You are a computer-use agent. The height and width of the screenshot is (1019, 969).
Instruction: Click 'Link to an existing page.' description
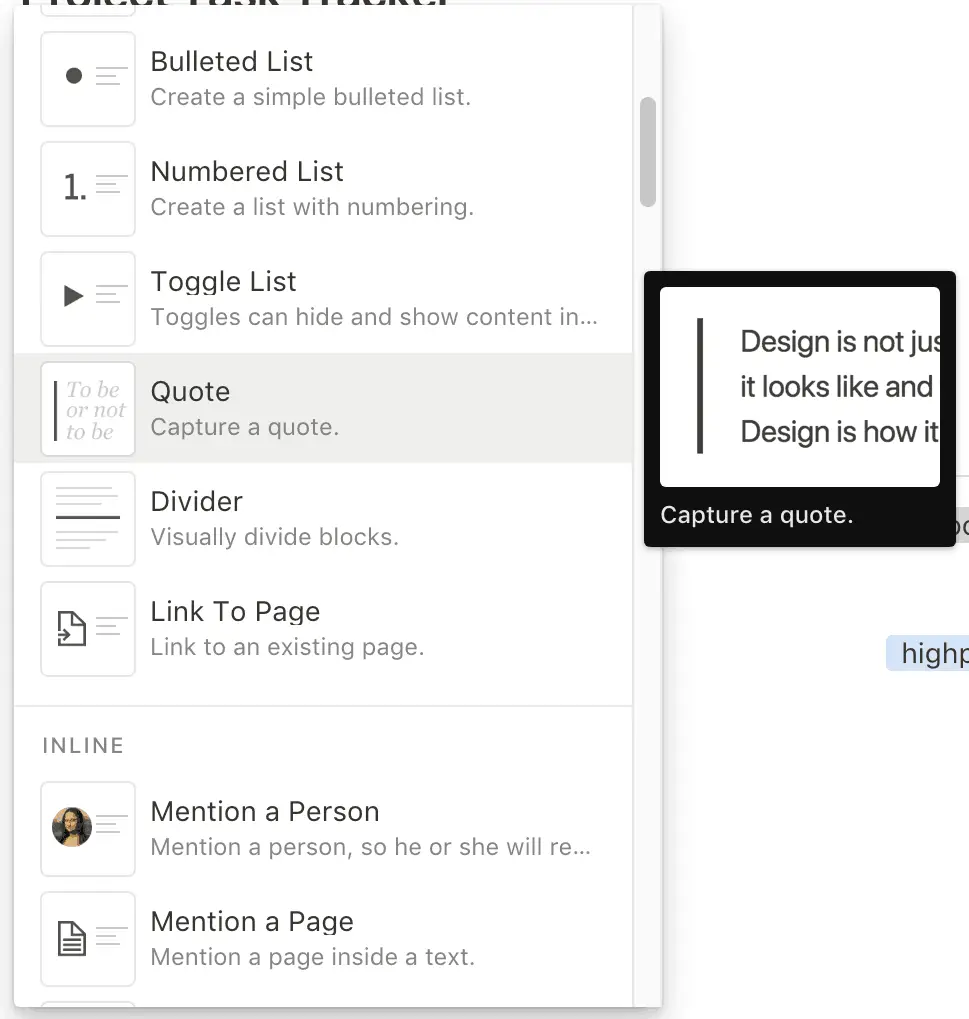(x=287, y=647)
